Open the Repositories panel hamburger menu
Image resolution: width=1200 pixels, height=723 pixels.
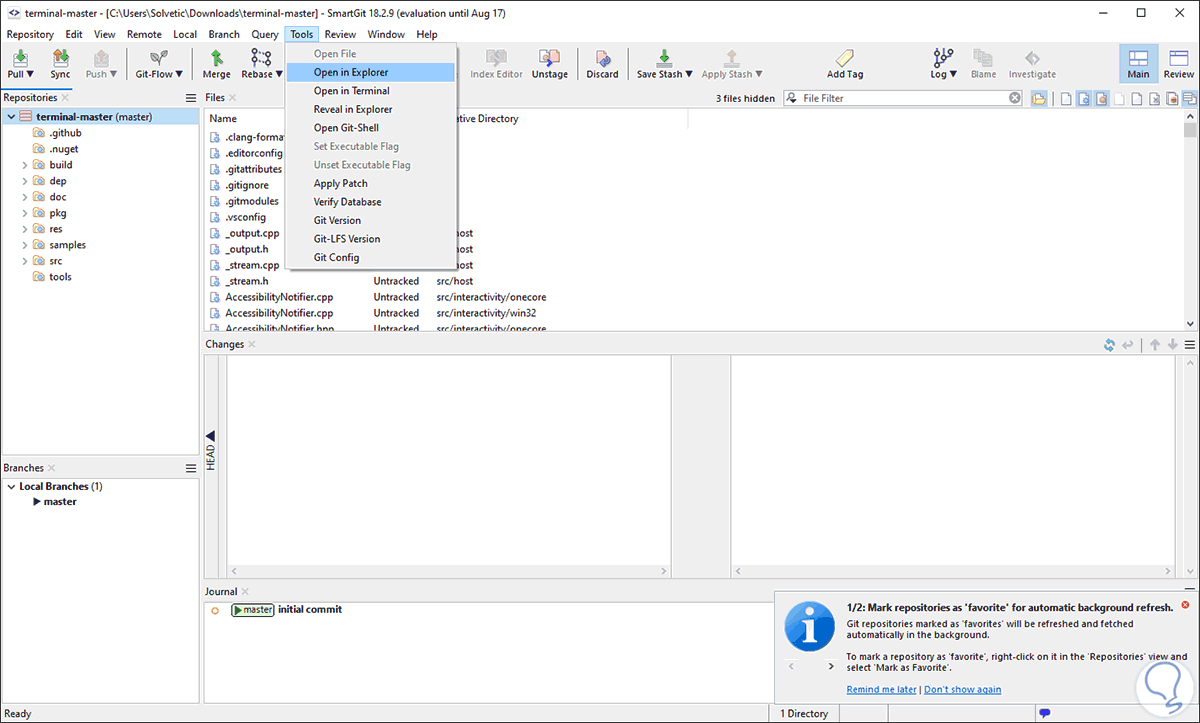coord(190,98)
